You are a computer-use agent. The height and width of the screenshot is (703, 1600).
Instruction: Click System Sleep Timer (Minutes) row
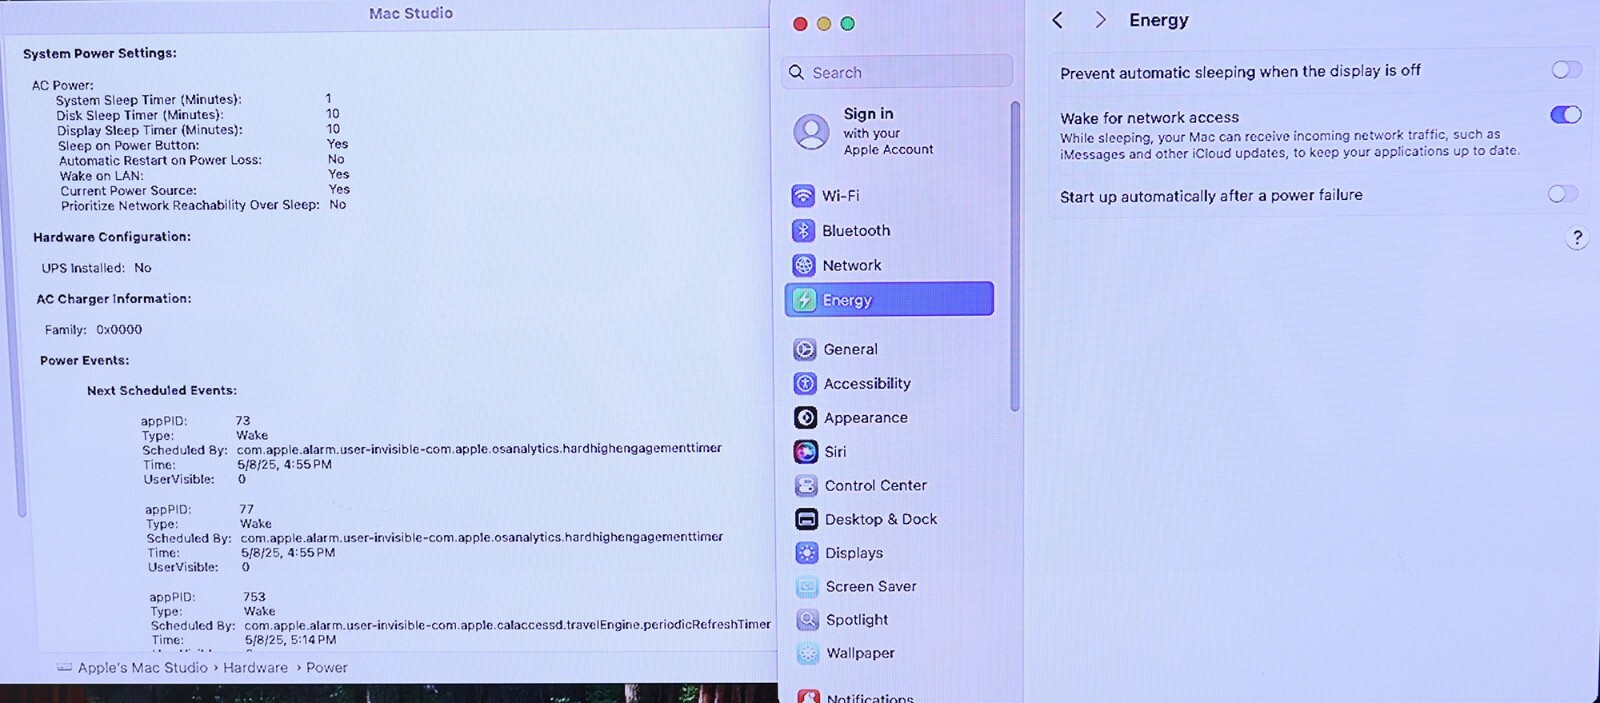click(x=193, y=99)
